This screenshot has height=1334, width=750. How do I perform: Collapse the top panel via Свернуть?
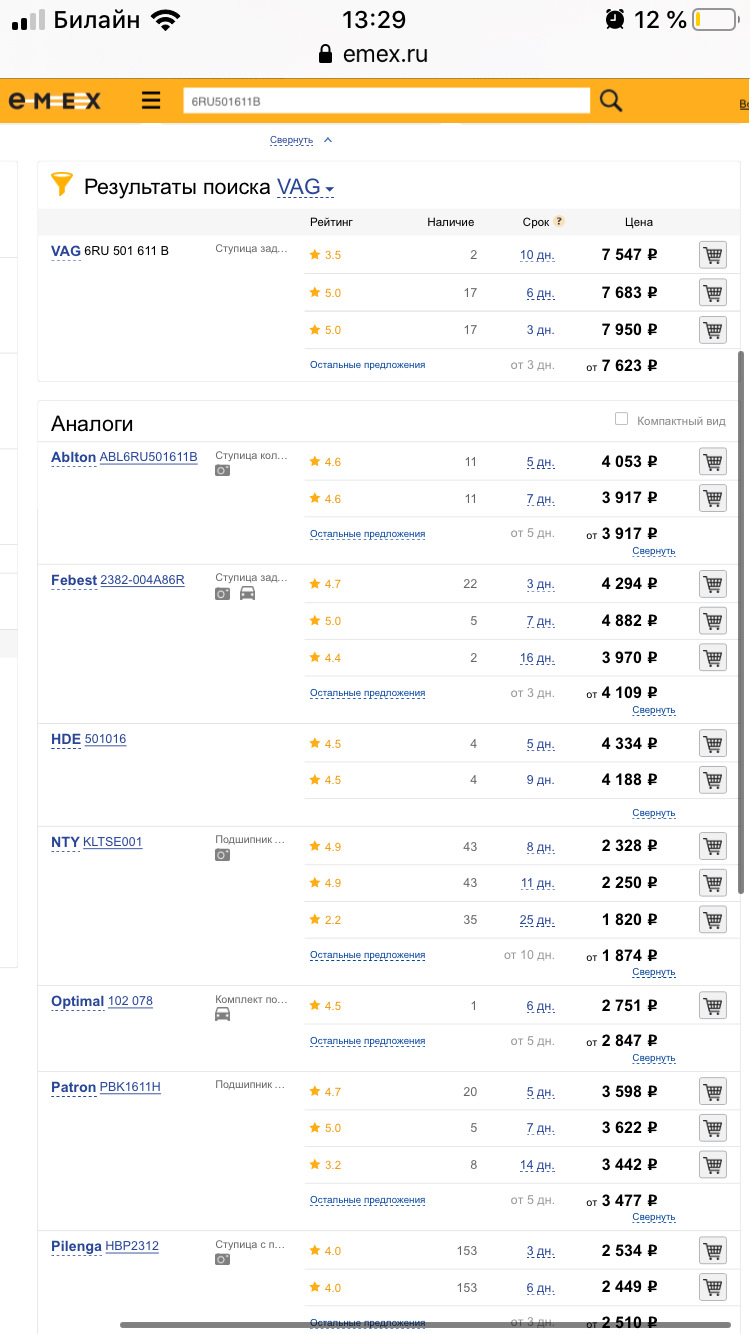292,140
